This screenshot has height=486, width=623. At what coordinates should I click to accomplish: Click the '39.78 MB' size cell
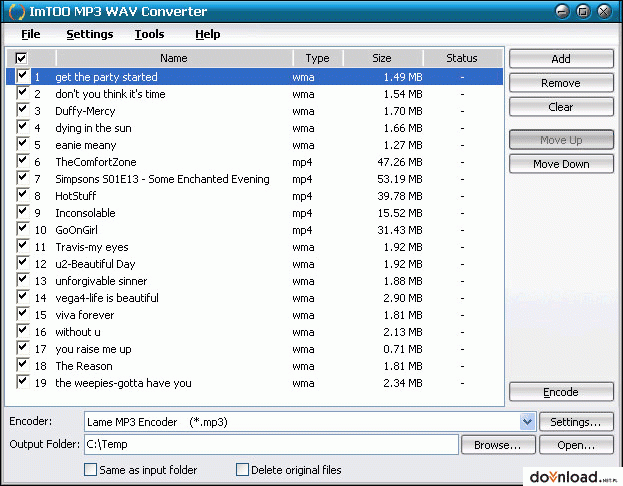pyautogui.click(x=400, y=196)
